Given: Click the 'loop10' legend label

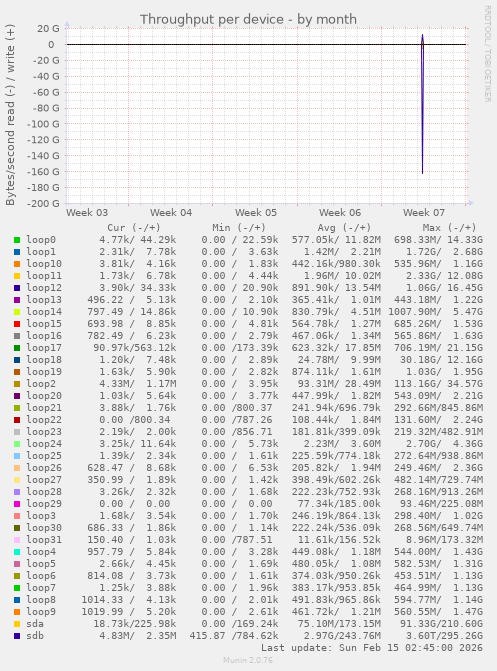Looking at the screenshot, I should 44,264.
